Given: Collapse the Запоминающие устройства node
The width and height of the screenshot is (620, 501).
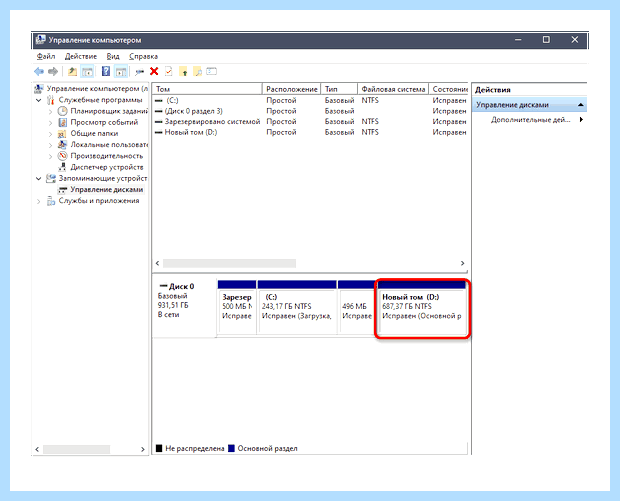Looking at the screenshot, I should [x=38, y=178].
